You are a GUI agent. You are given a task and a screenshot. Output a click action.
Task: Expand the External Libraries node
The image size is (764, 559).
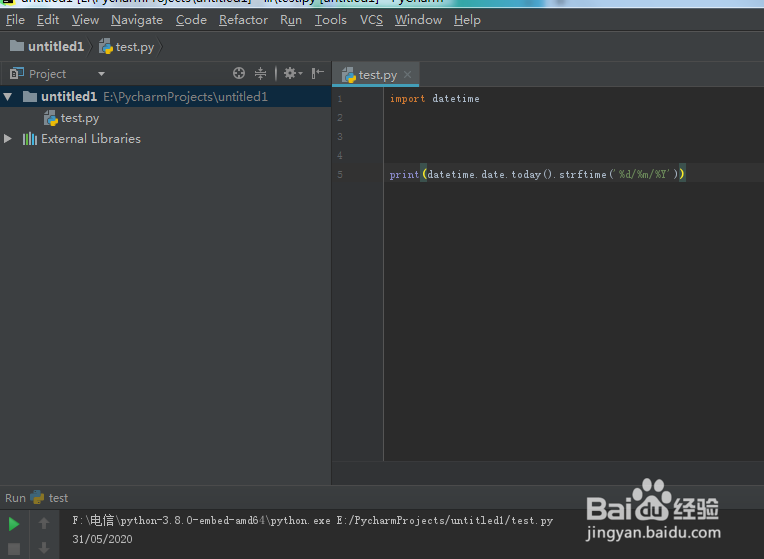point(8,138)
